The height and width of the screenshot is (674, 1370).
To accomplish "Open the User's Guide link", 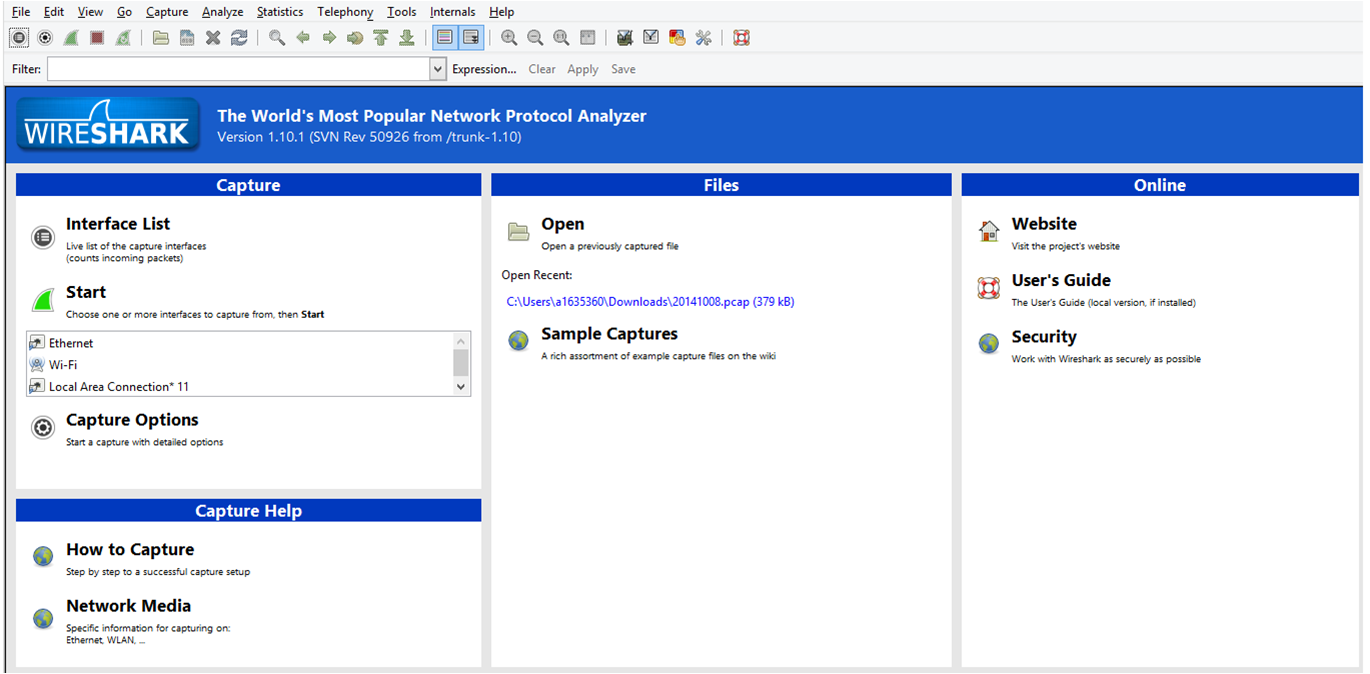I will (1060, 281).
